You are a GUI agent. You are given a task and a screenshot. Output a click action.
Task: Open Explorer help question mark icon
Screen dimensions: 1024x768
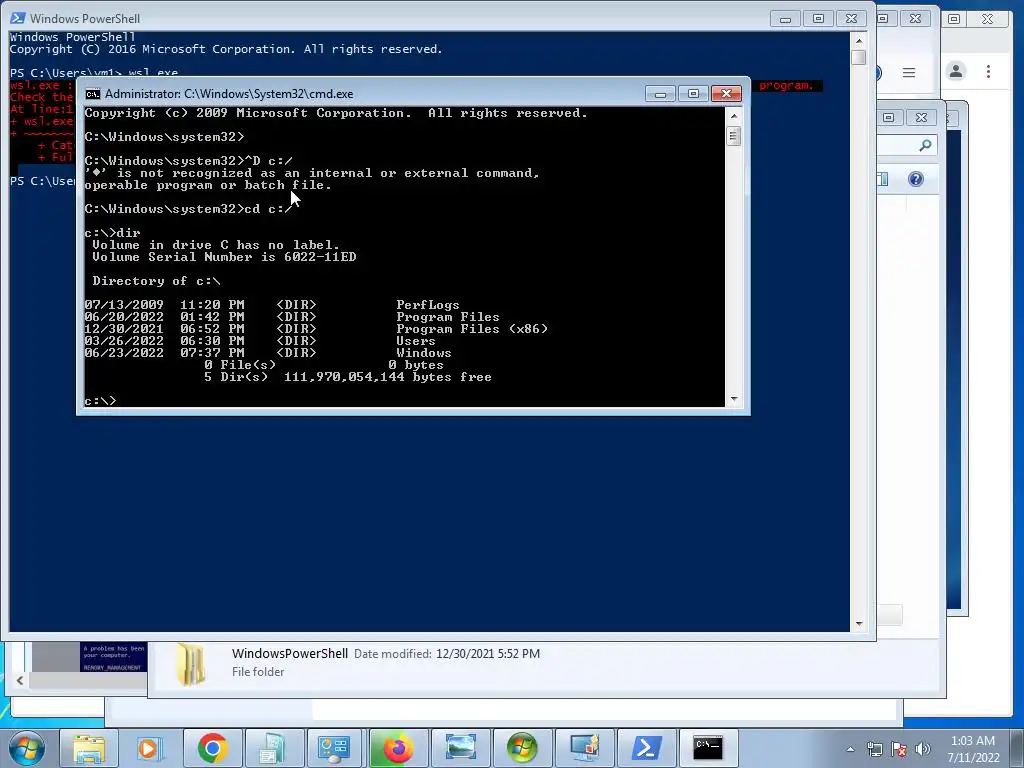(x=916, y=179)
